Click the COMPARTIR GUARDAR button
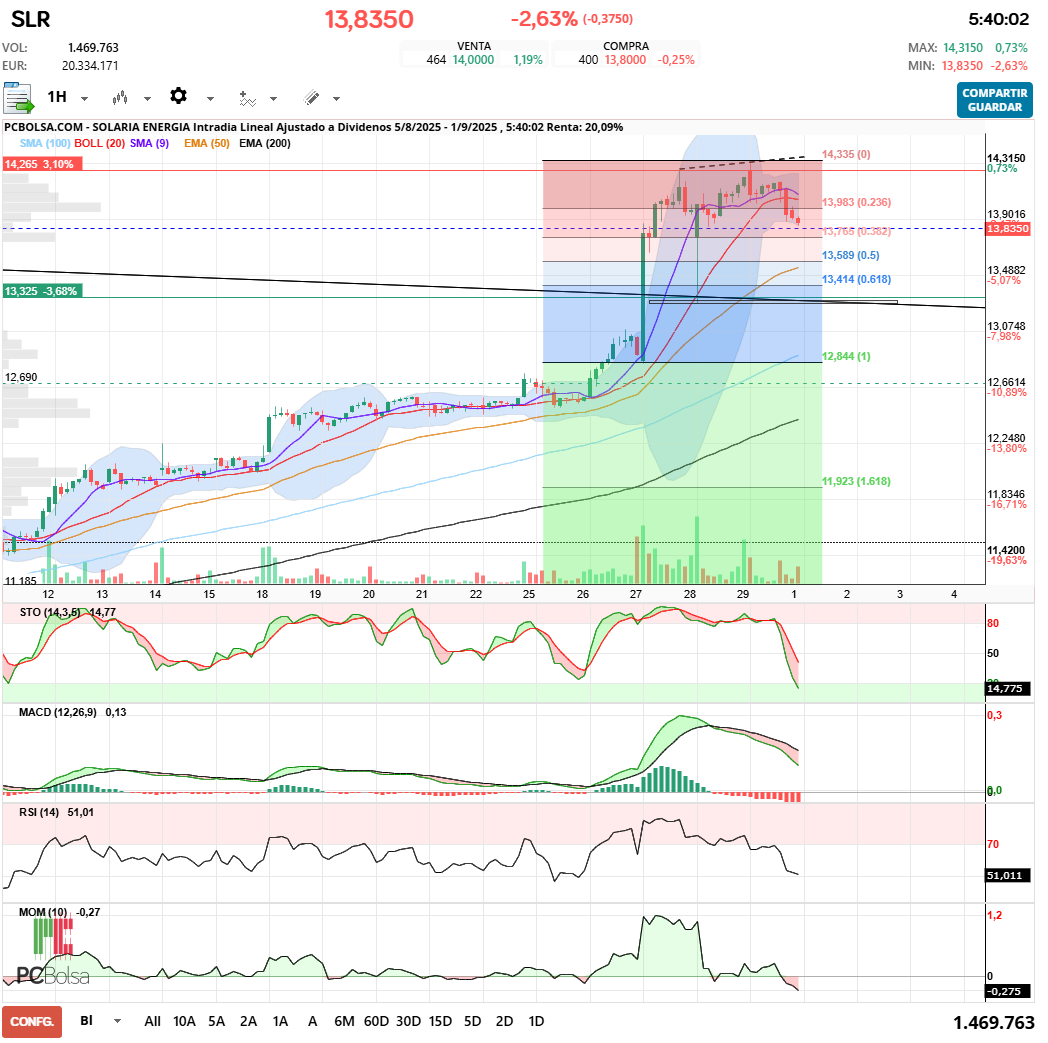The image size is (1048, 1043). click(x=995, y=100)
